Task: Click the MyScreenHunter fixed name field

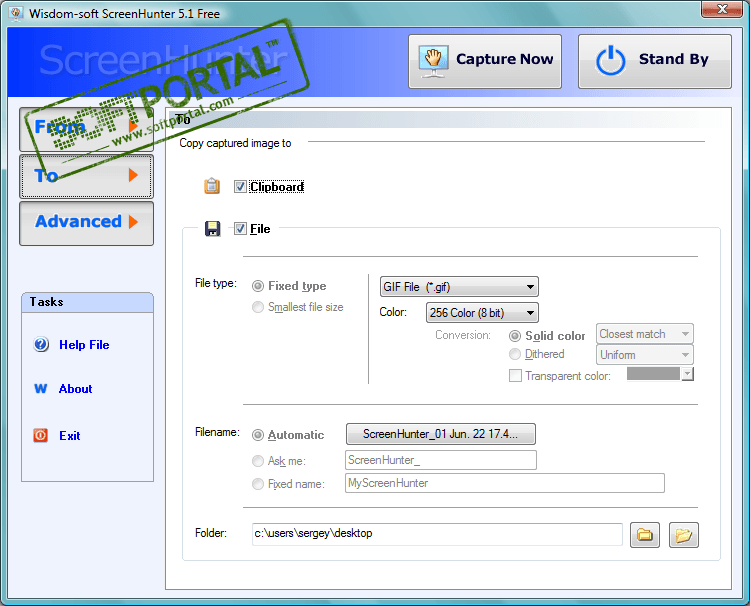Action: [x=505, y=483]
